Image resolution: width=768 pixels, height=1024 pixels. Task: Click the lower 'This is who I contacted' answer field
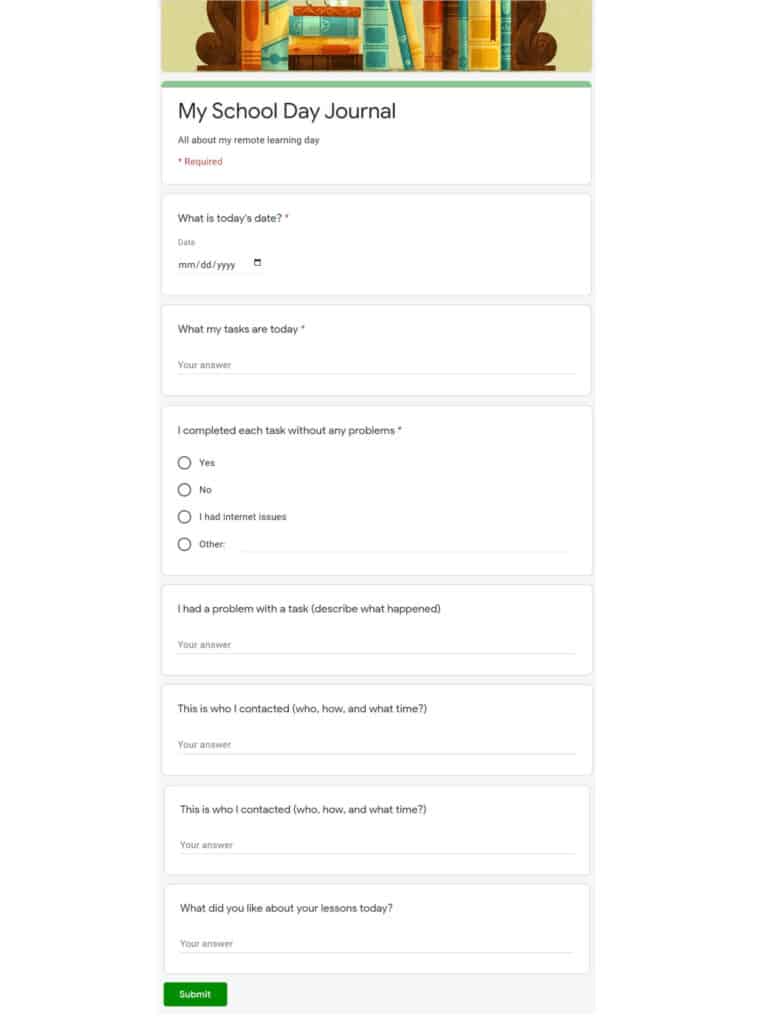377,846
